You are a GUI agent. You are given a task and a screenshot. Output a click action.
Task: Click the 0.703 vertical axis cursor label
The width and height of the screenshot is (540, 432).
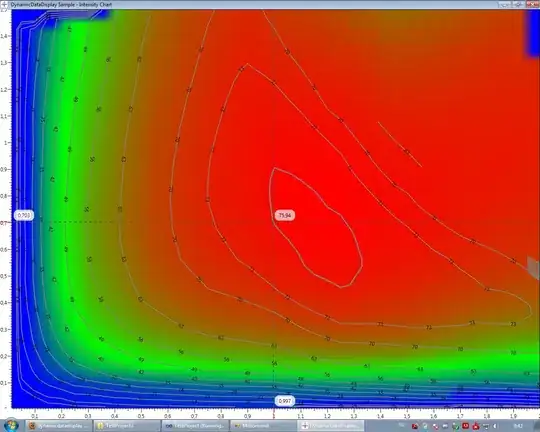point(24,215)
